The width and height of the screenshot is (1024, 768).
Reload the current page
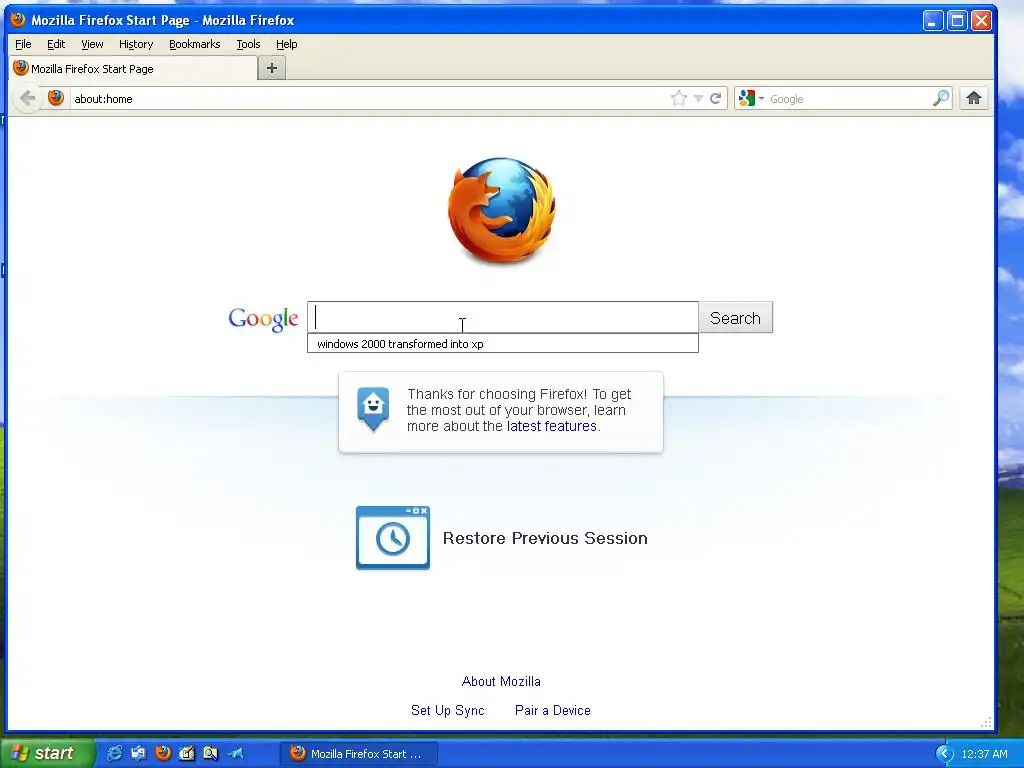716,99
